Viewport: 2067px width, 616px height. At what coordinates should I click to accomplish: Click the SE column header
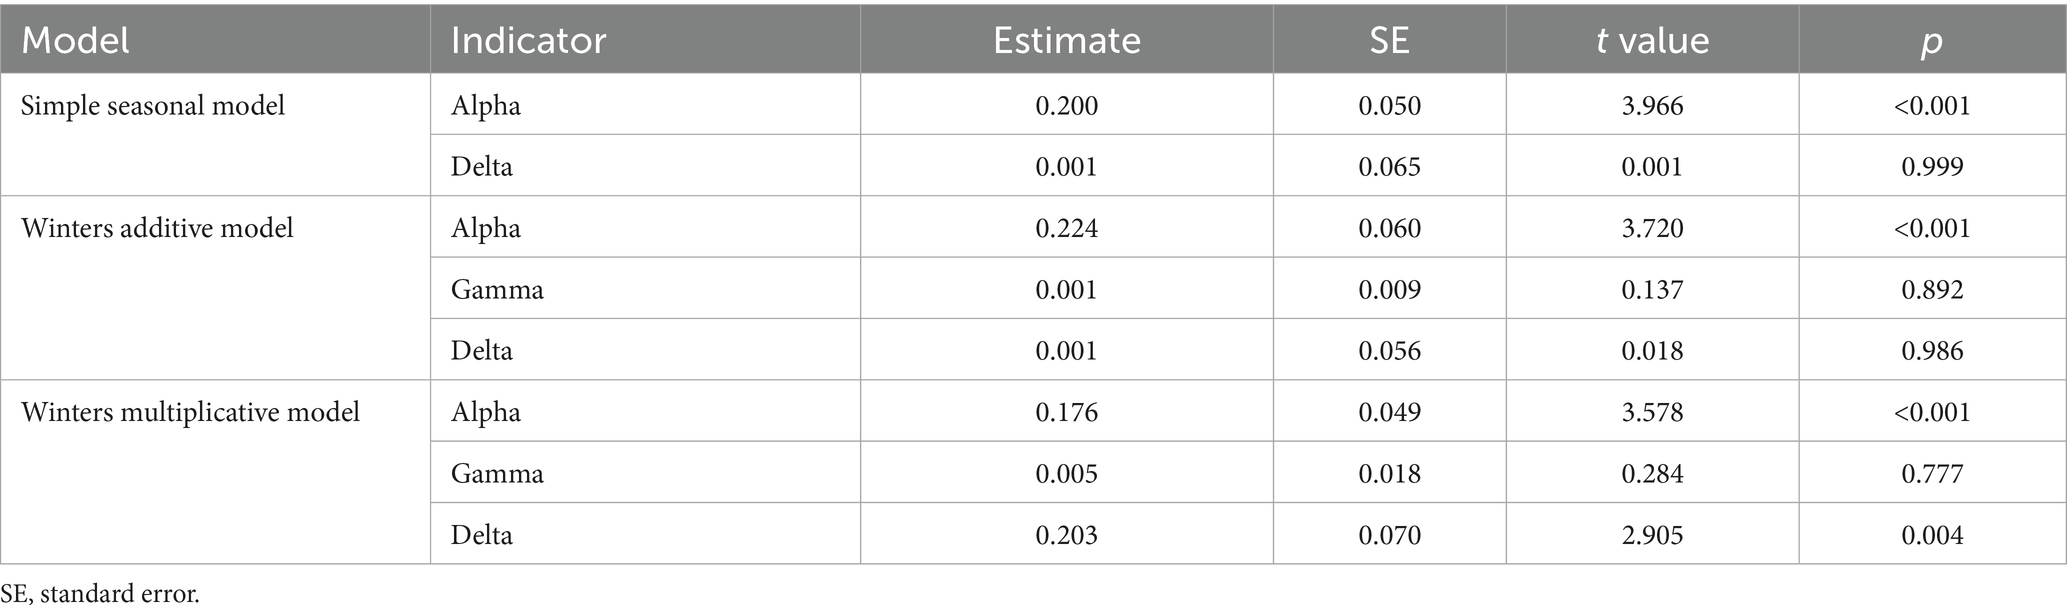[x=1389, y=40]
